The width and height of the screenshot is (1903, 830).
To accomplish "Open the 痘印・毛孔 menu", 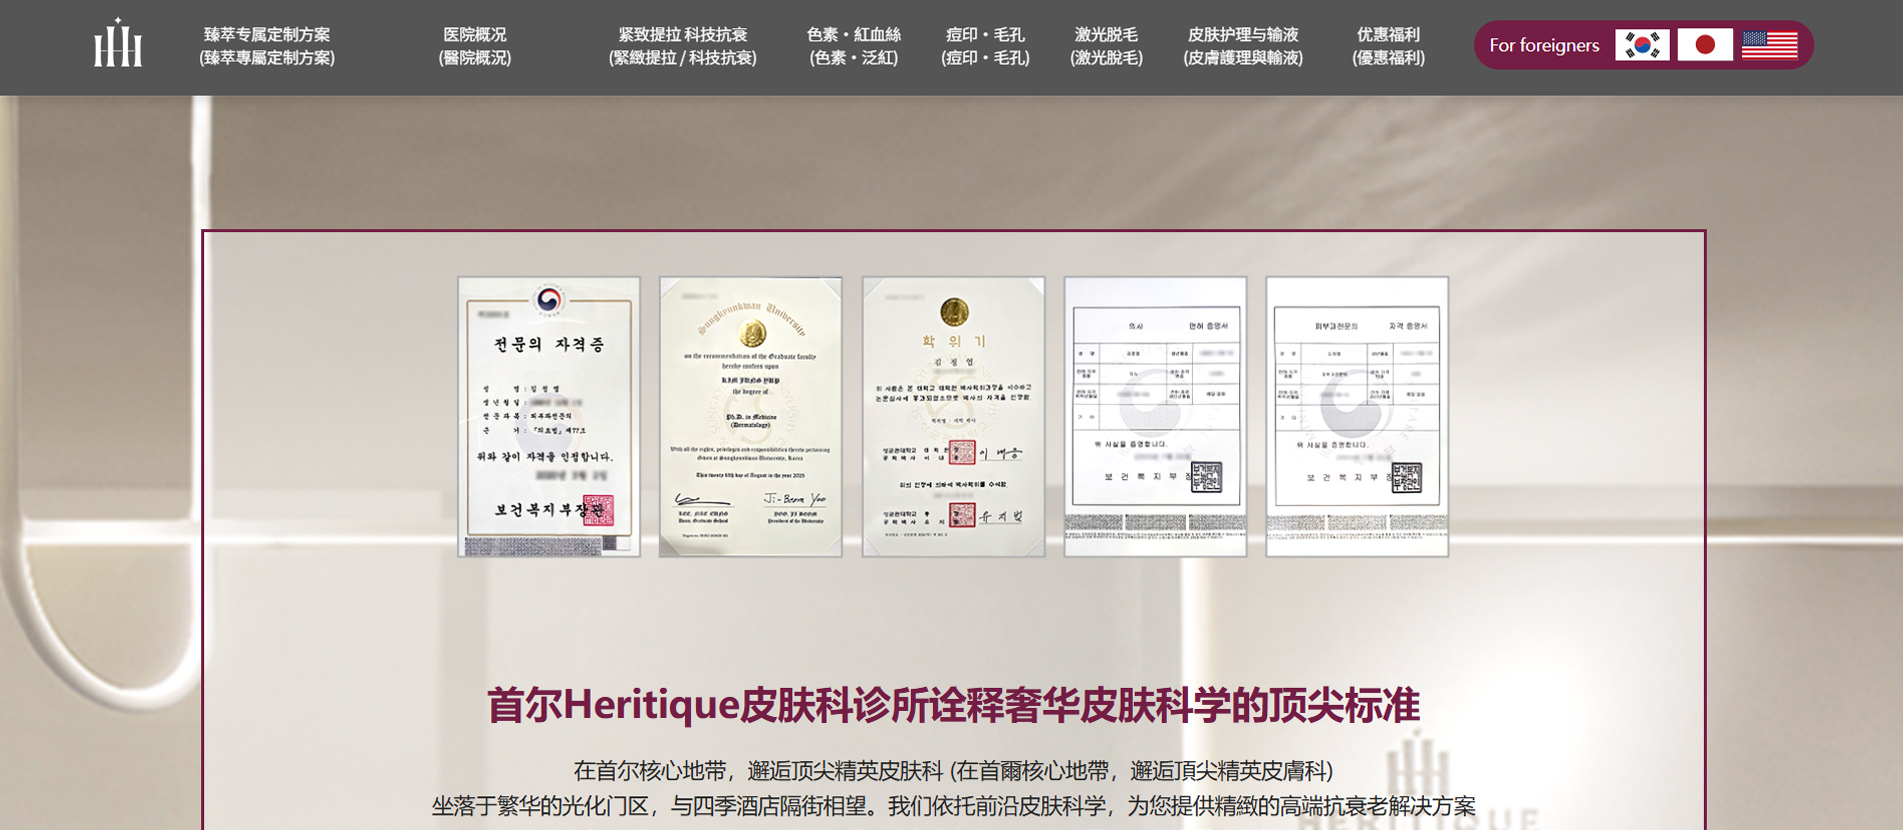I will [x=985, y=46].
